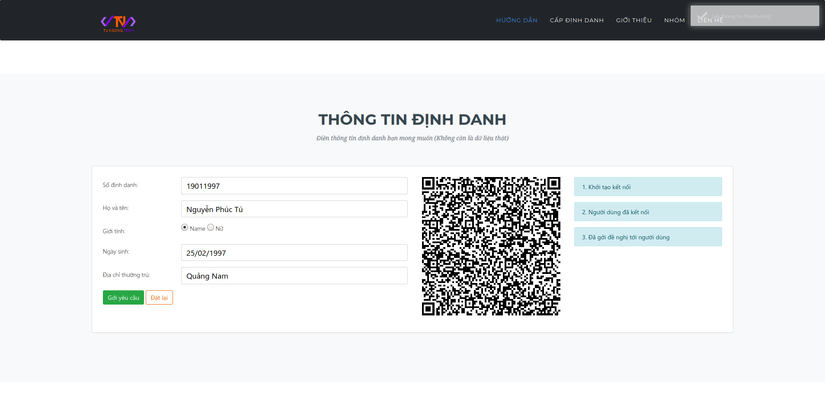Submit with the Gởi yêu cầu button
The height and width of the screenshot is (409, 825).
click(123, 298)
